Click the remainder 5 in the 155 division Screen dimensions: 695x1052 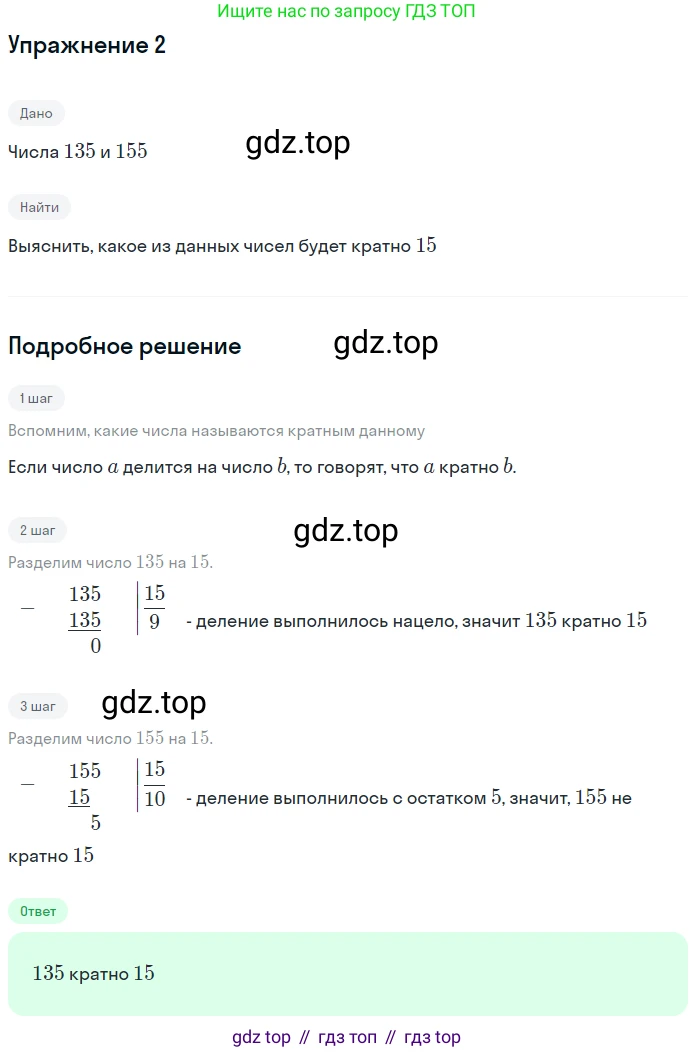click(95, 823)
